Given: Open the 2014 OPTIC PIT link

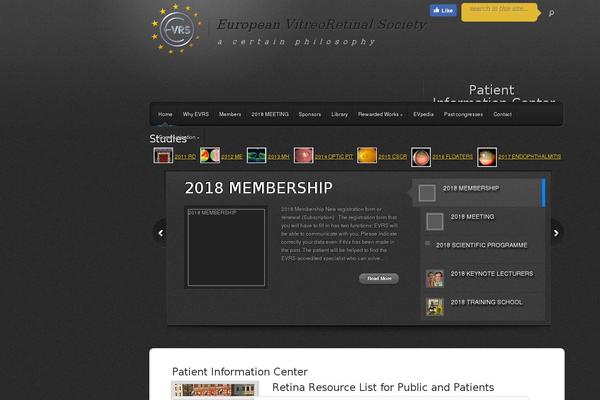Looking at the screenshot, I should coord(334,157).
